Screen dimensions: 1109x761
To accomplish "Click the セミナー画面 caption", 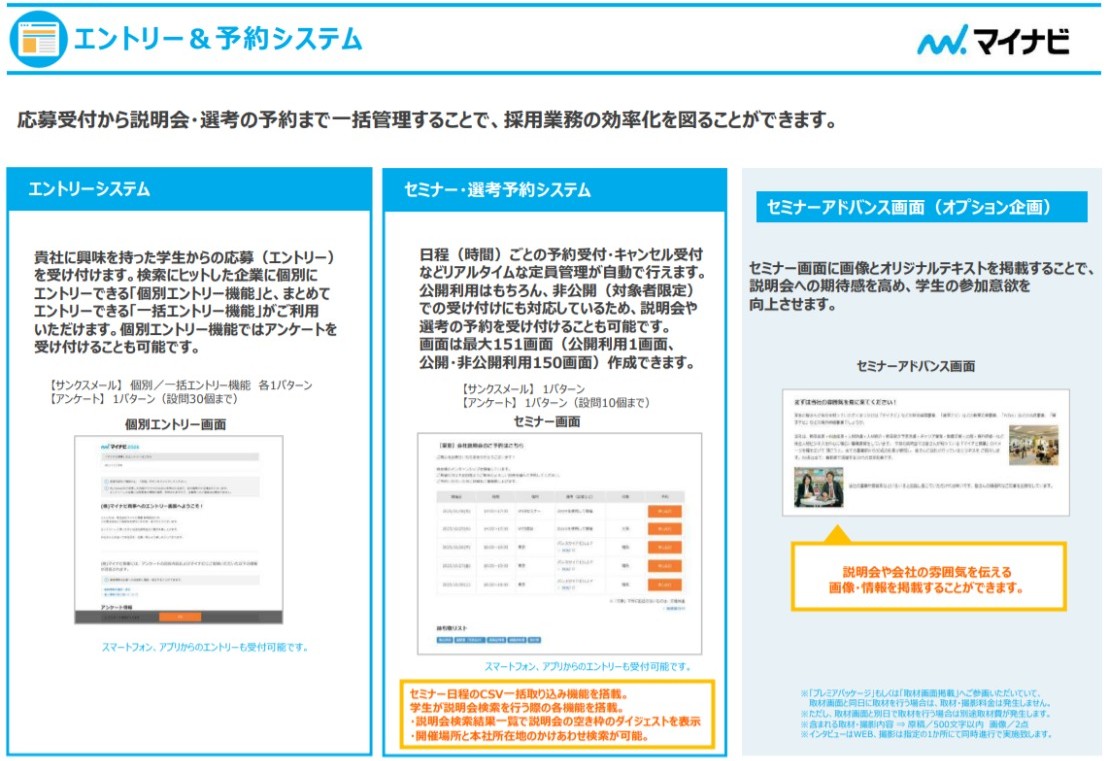I will point(547,422).
